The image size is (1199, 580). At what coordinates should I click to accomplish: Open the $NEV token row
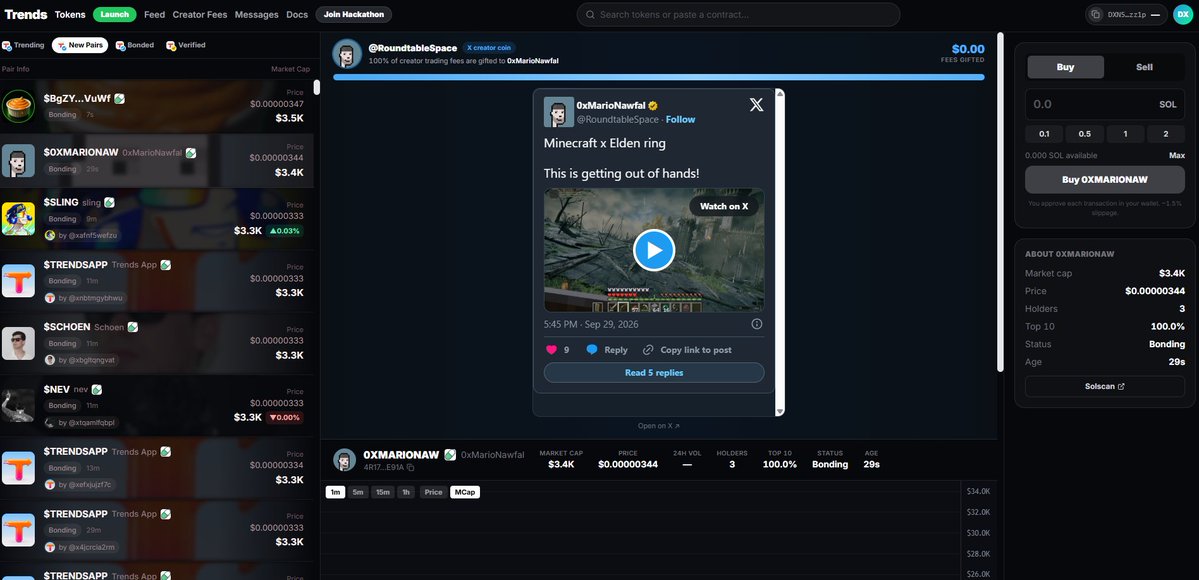[157, 406]
